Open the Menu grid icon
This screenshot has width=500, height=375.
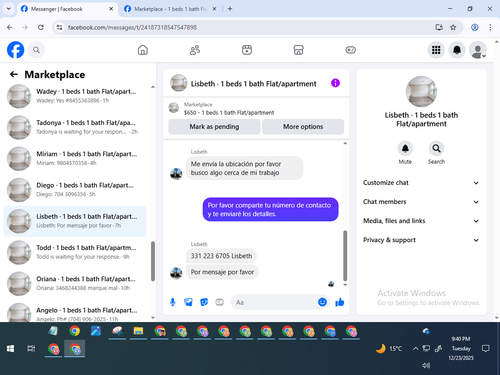click(436, 50)
